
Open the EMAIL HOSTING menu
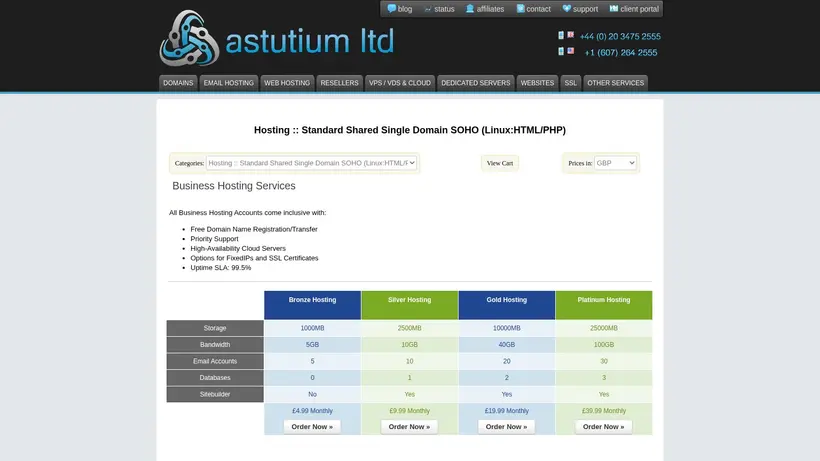coord(229,83)
